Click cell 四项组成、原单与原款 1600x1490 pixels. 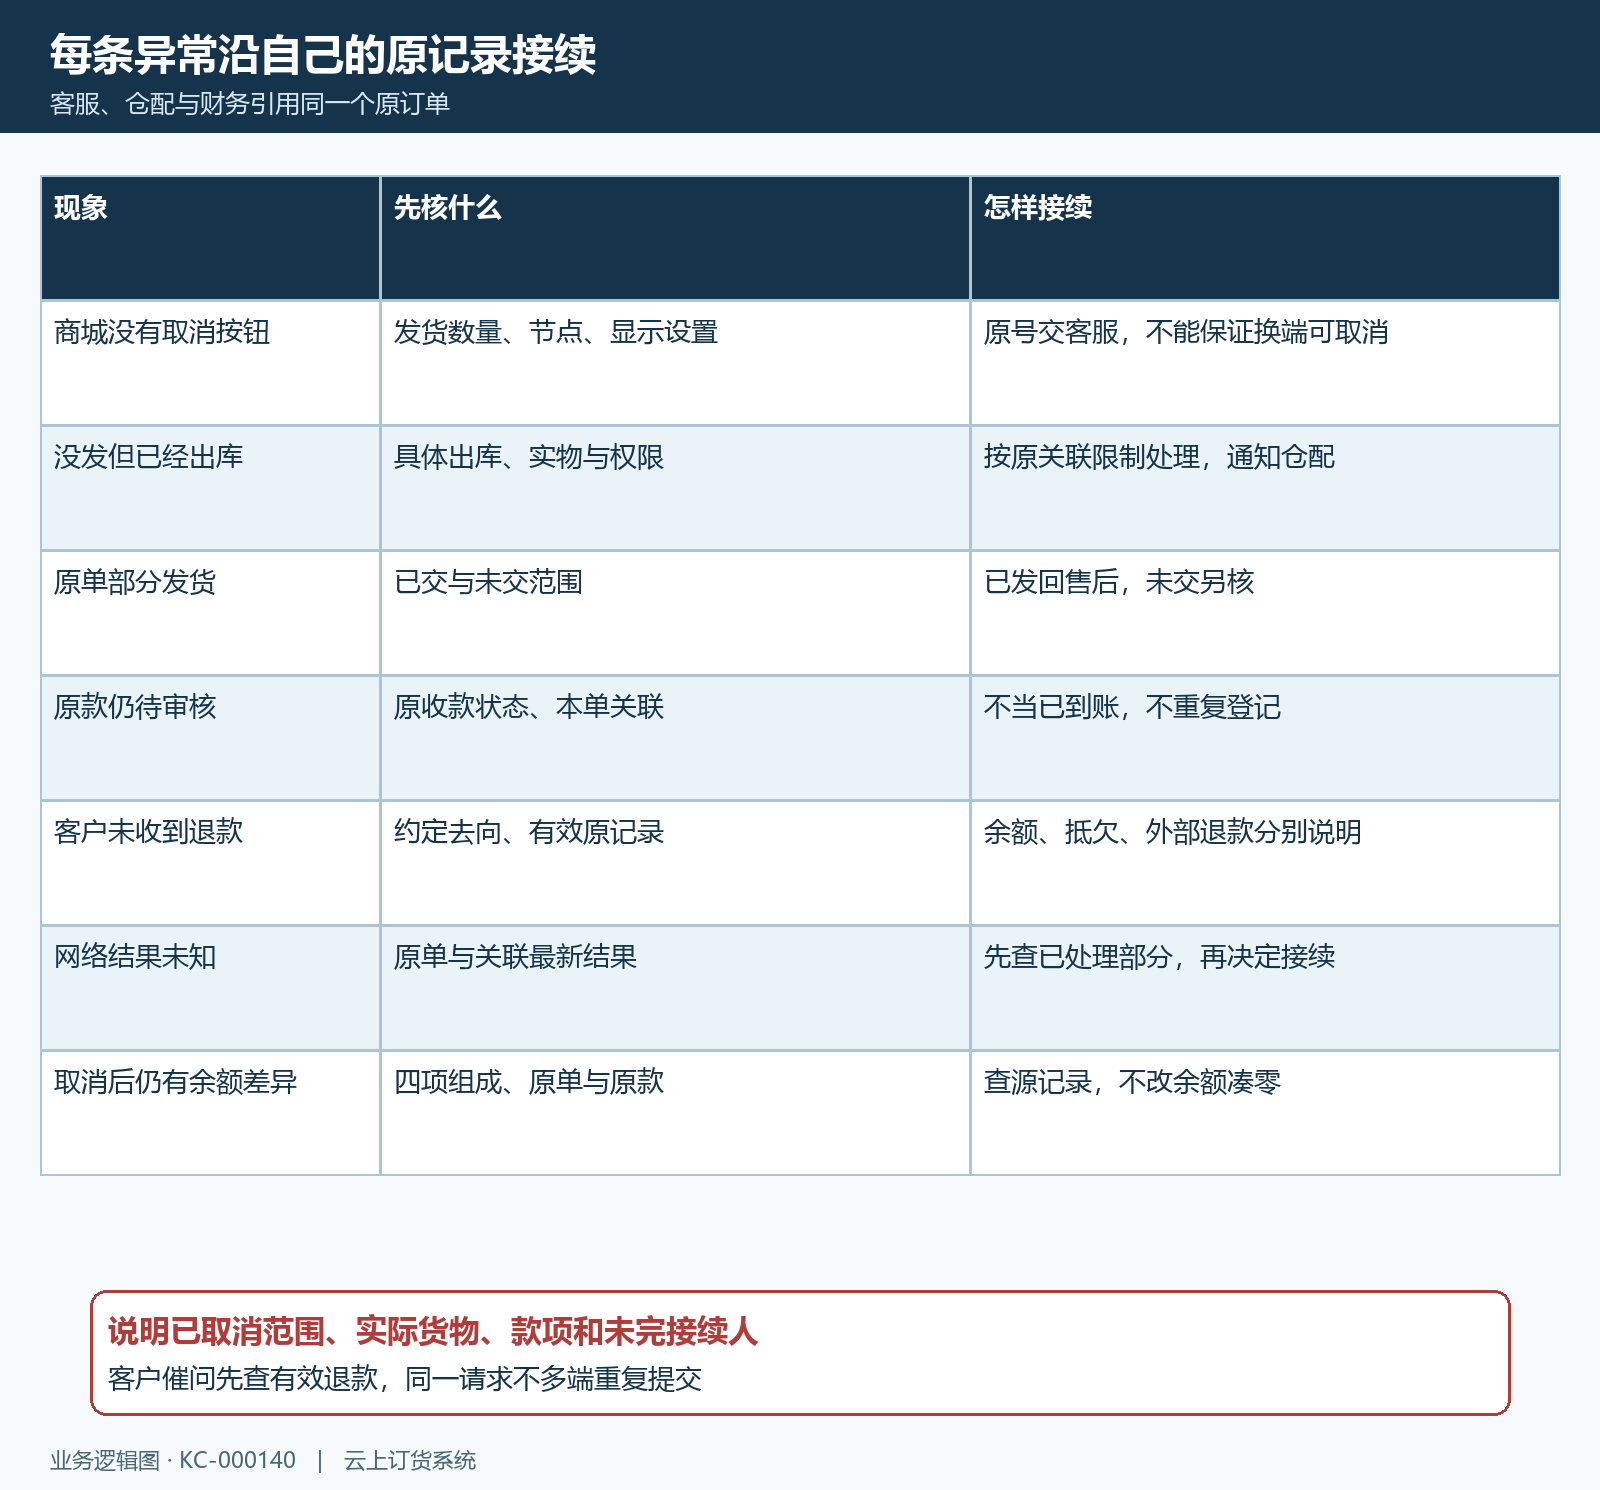coord(675,1113)
